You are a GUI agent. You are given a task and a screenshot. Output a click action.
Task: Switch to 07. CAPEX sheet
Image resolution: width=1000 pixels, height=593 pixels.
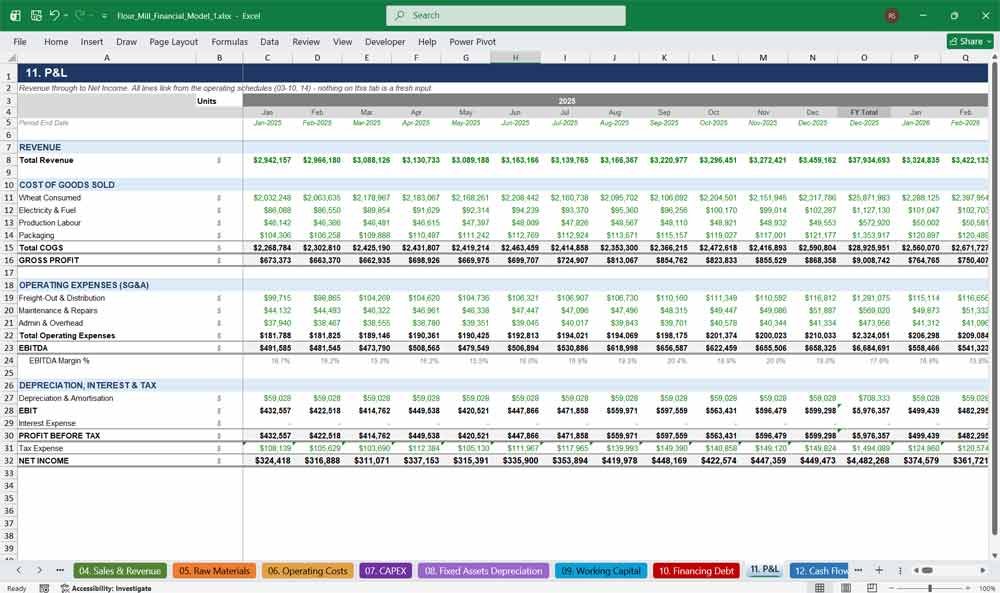point(386,571)
